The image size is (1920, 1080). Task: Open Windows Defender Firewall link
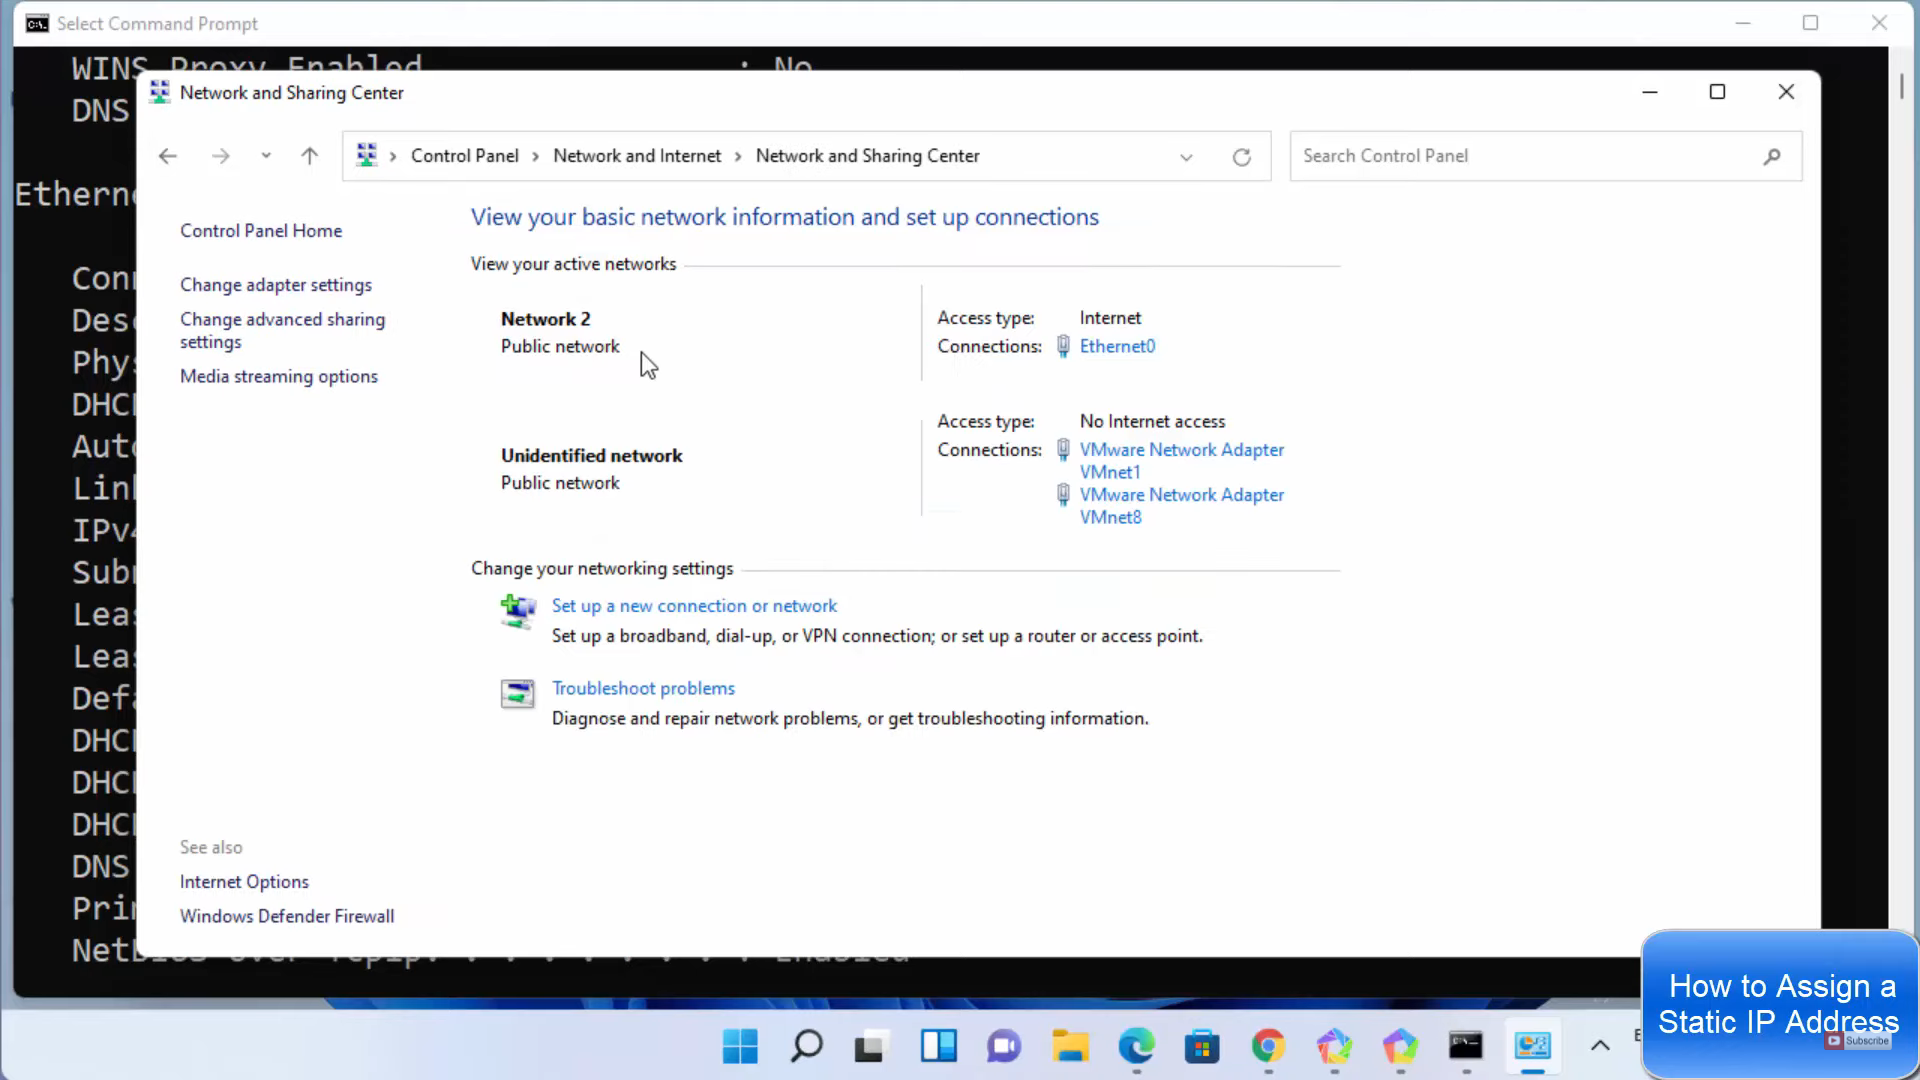[x=287, y=916]
